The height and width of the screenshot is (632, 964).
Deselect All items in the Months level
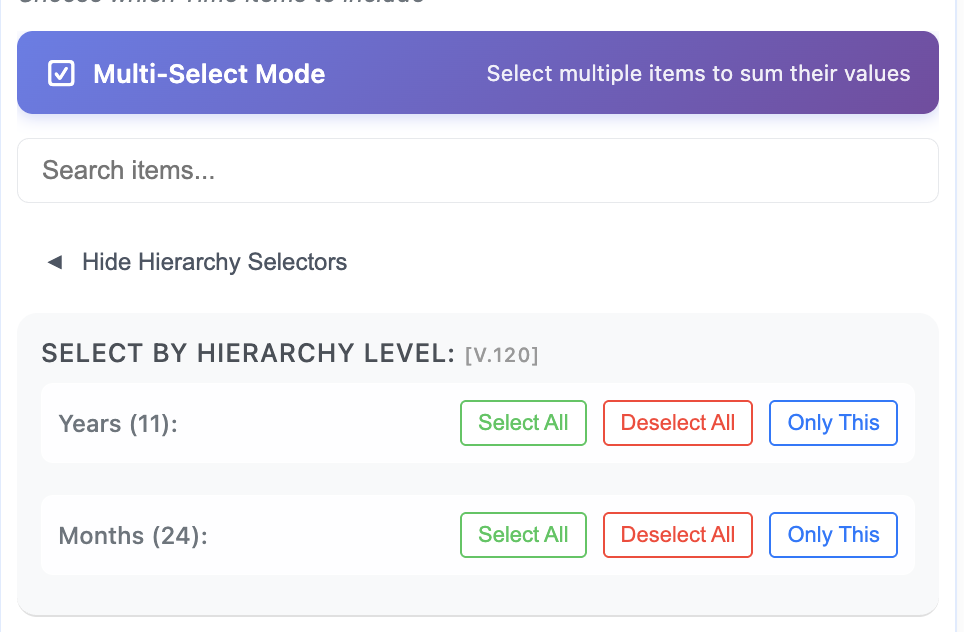(x=678, y=535)
